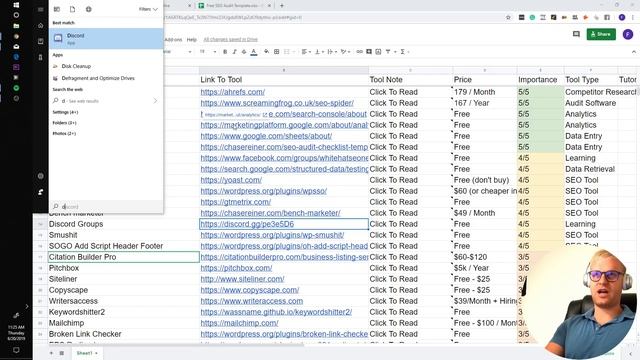This screenshot has width=640, height=360.
Task: Click the create filter icon
Action: point(388,52)
